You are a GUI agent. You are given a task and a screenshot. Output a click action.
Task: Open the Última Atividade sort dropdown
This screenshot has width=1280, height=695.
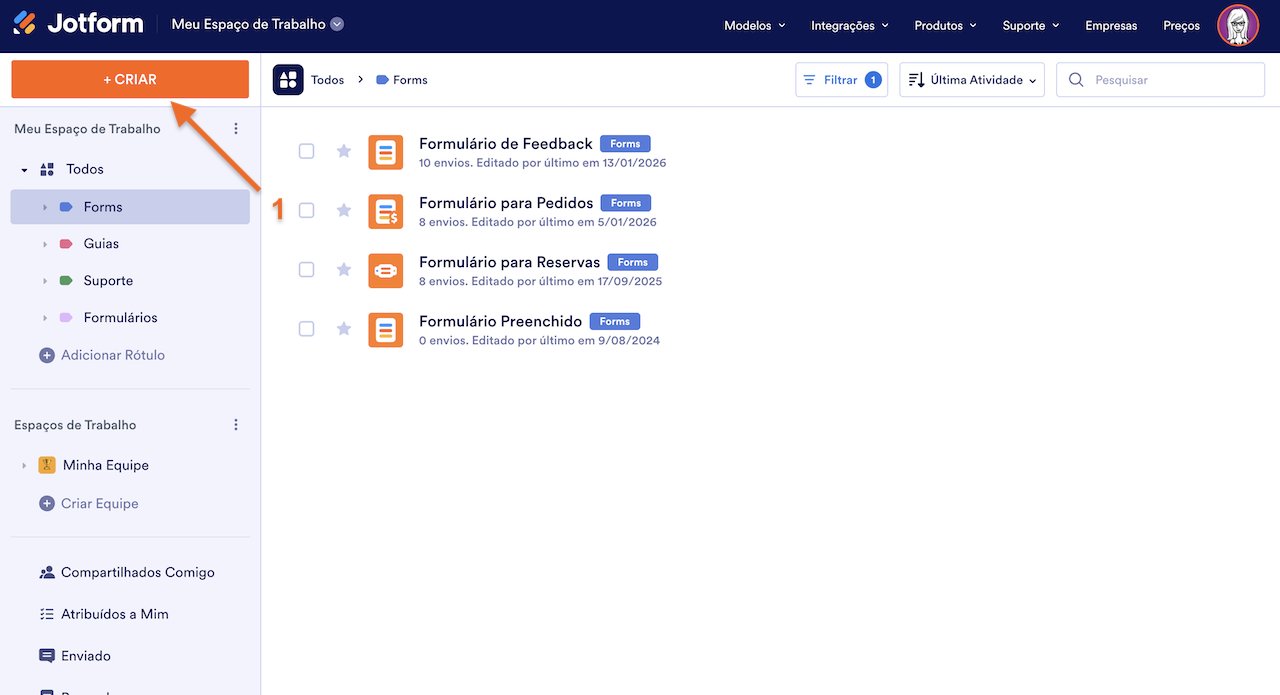click(x=972, y=80)
